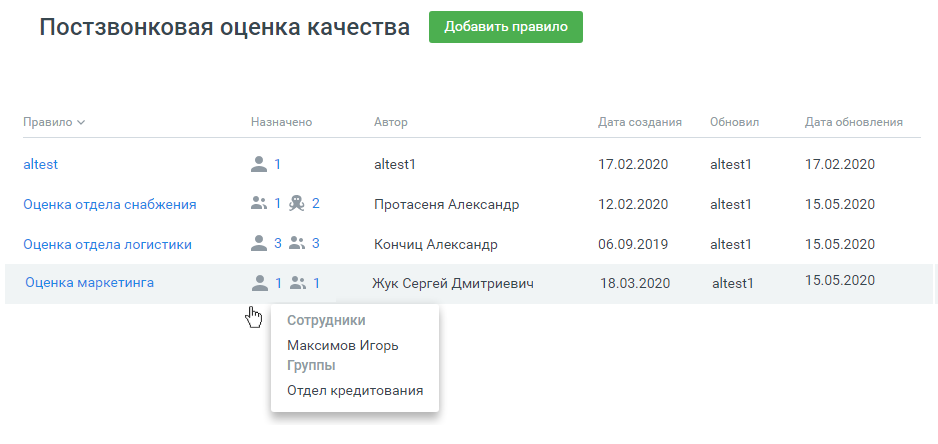
Task: Open the Оценка отдела логистики rule
Action: point(107,243)
